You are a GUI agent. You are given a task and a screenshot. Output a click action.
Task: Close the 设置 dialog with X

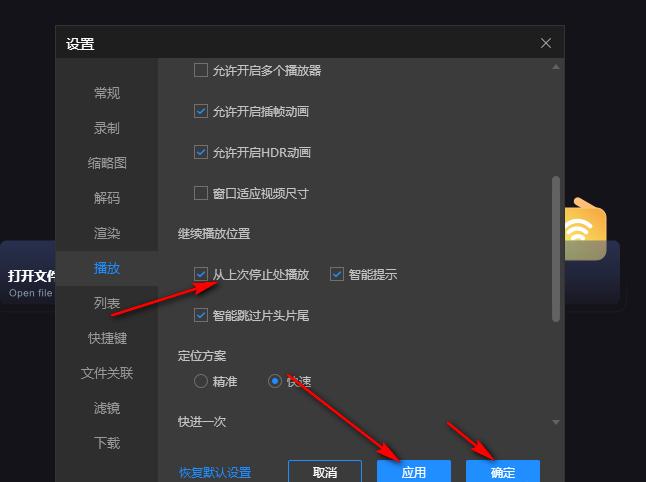point(545,43)
